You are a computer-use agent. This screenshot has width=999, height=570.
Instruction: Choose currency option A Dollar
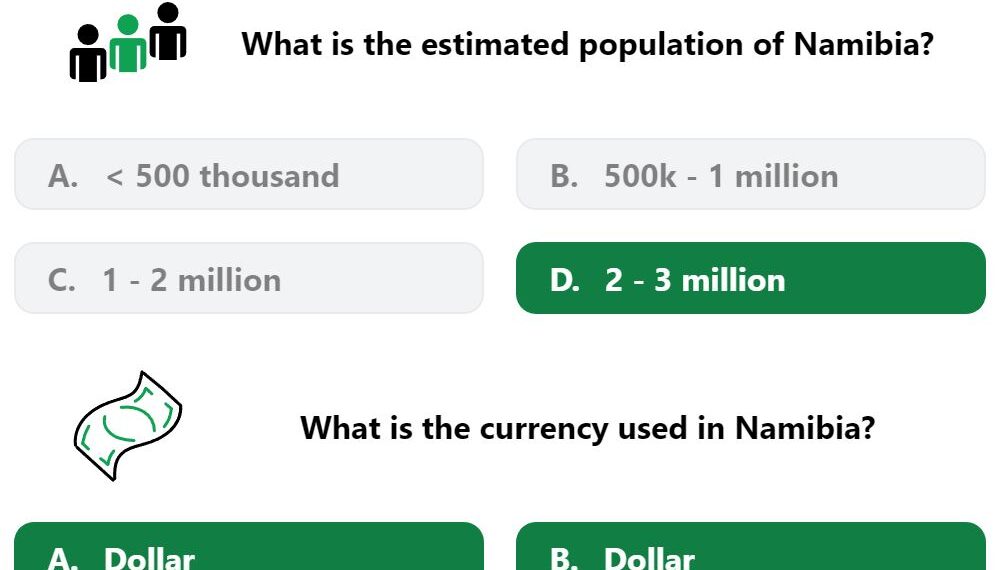249,546
